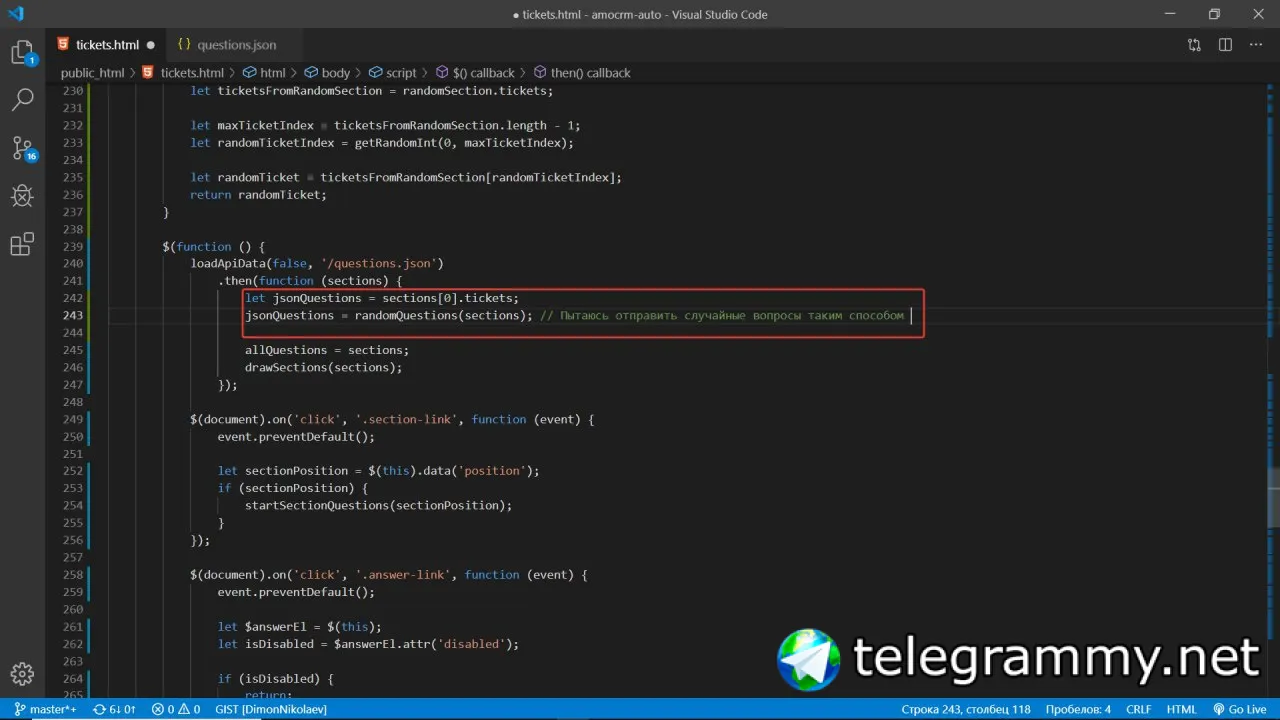Click '.answer-link' string on line 258
The width and height of the screenshot is (1280, 720).
point(402,575)
